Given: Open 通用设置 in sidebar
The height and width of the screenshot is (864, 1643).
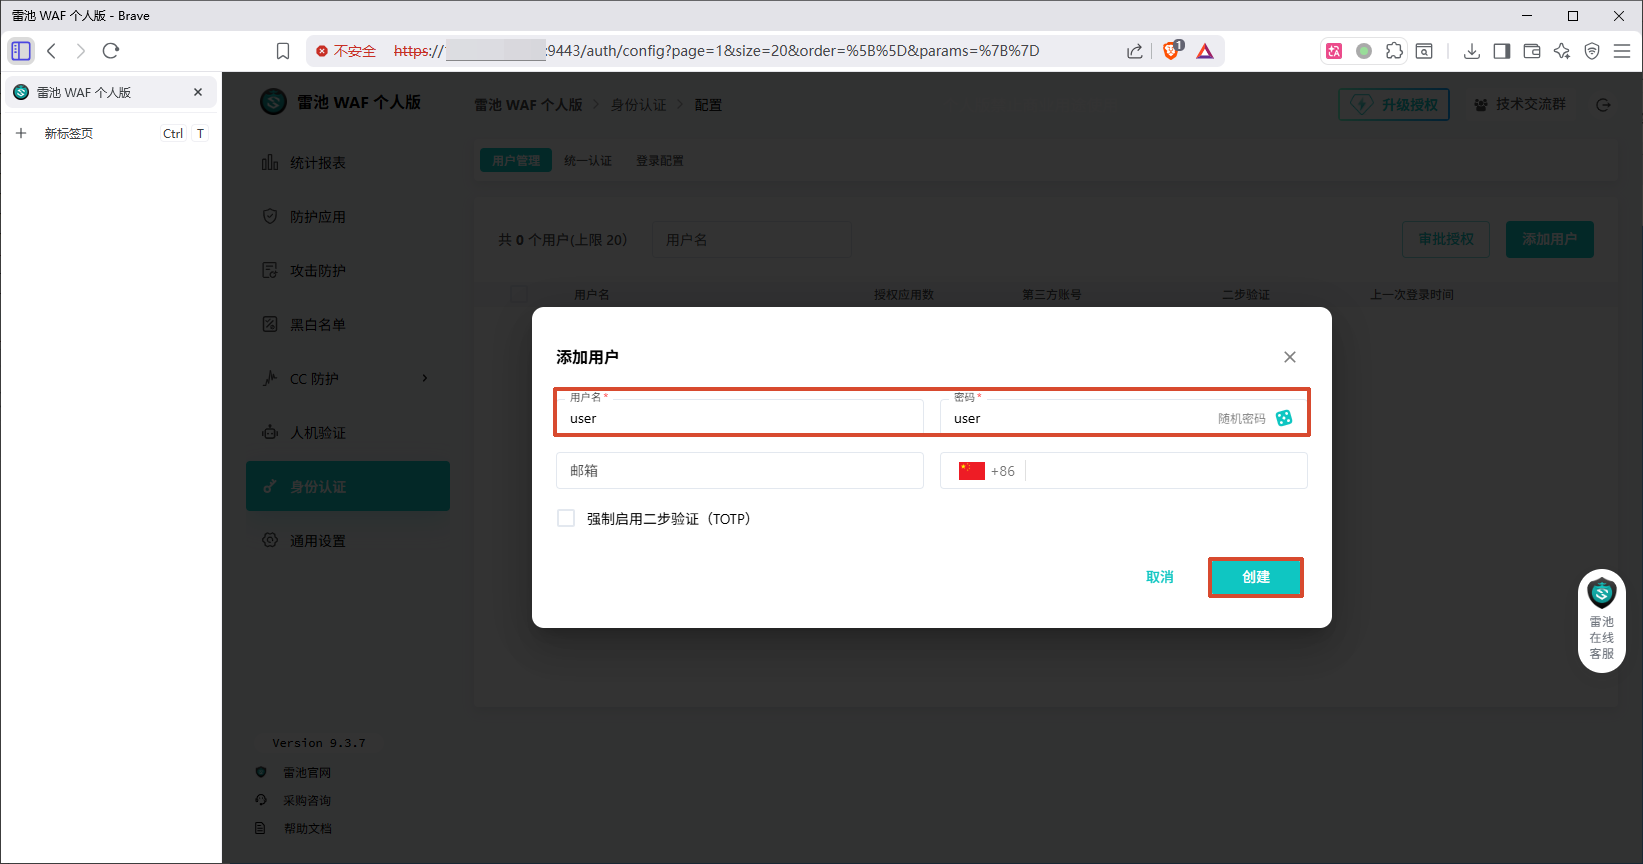Looking at the screenshot, I should tap(348, 541).
